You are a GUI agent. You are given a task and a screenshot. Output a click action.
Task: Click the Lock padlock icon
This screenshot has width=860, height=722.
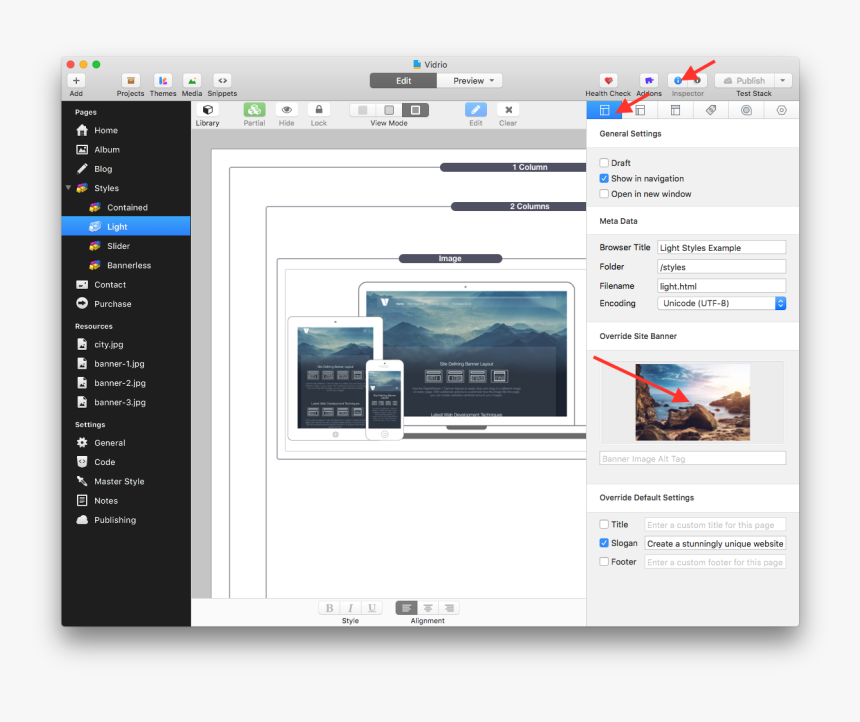[x=318, y=110]
